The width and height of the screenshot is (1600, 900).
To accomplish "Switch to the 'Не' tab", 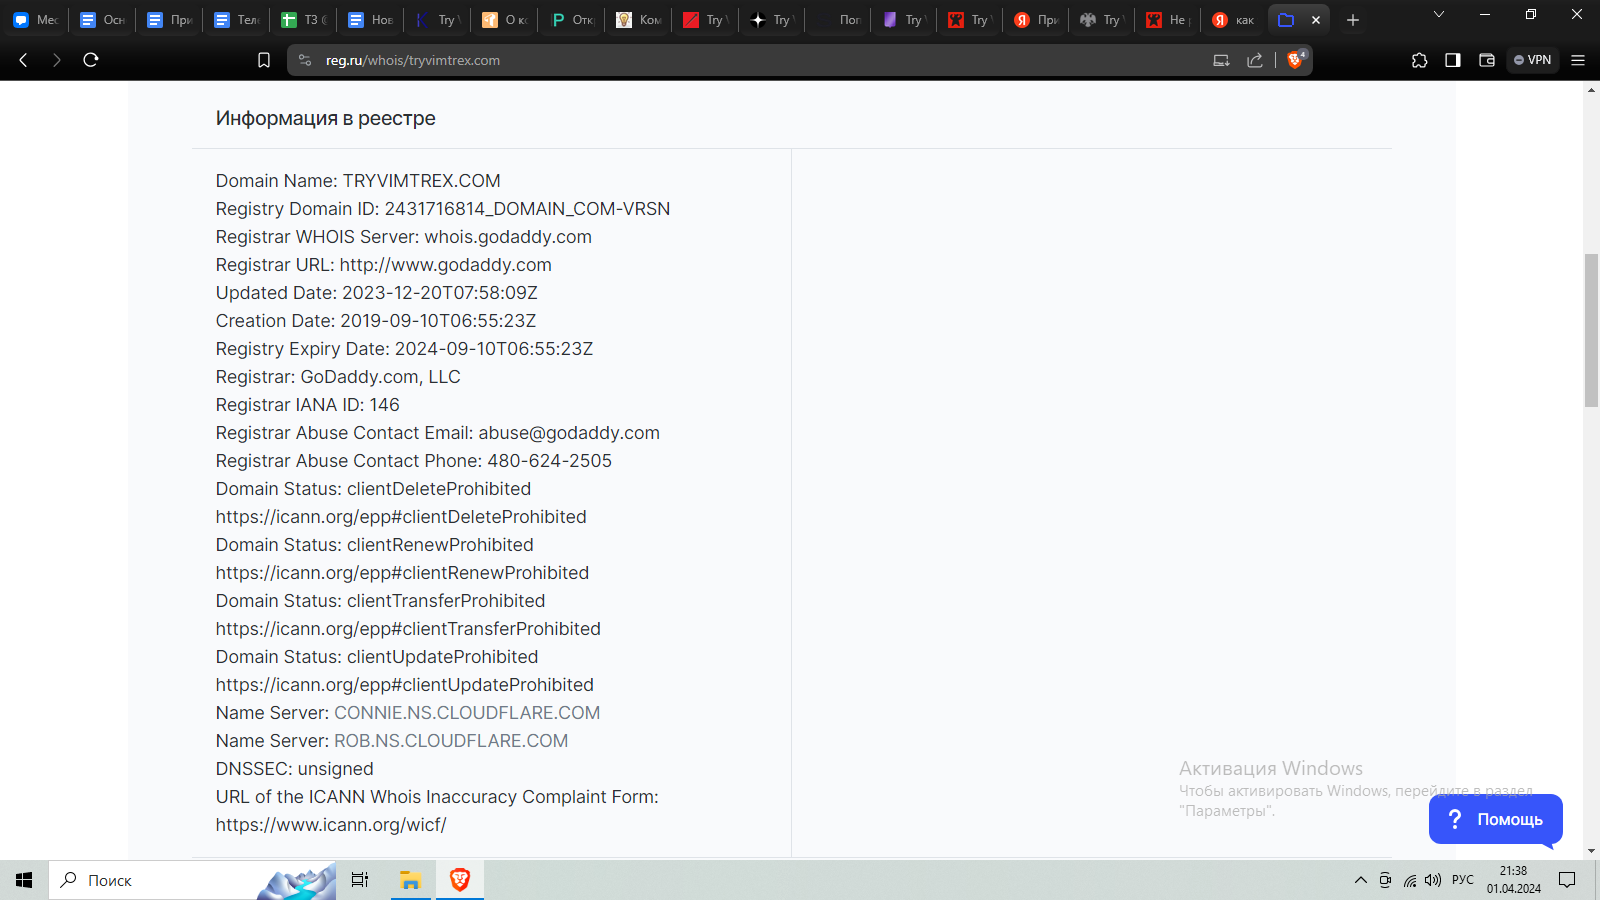I will coord(1167,20).
